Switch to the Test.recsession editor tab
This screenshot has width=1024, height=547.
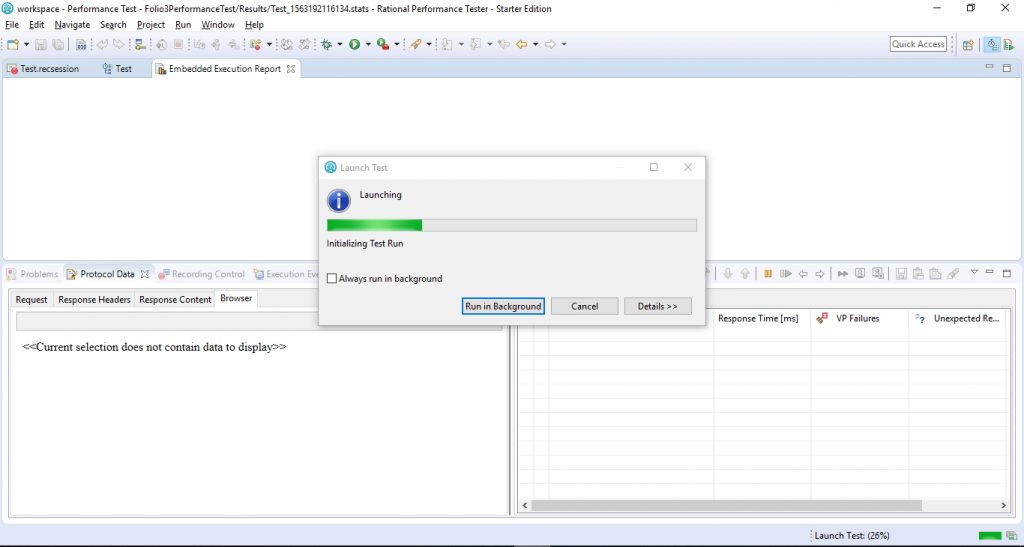coord(43,69)
